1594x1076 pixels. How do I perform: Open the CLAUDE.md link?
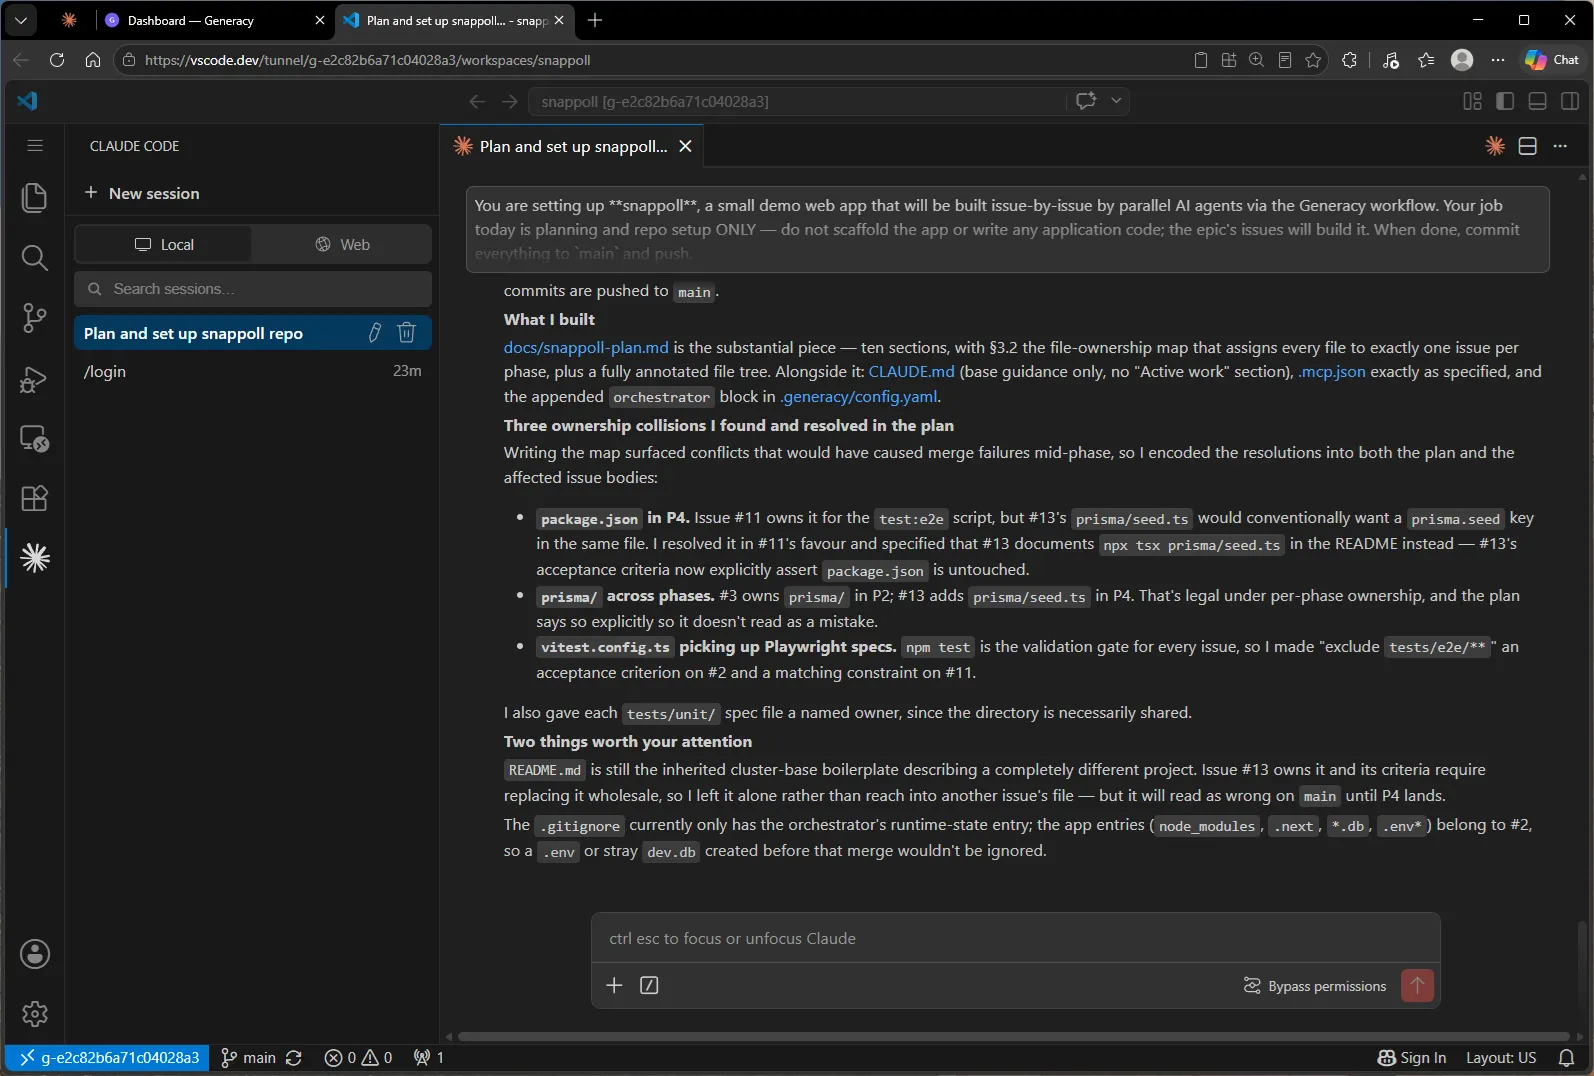[911, 371]
